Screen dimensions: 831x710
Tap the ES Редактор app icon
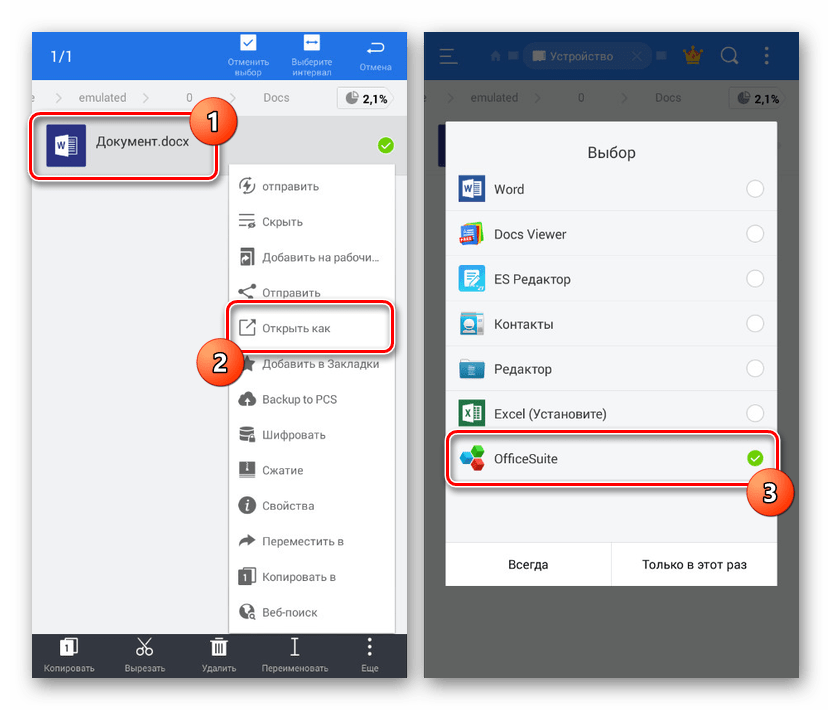[472, 279]
